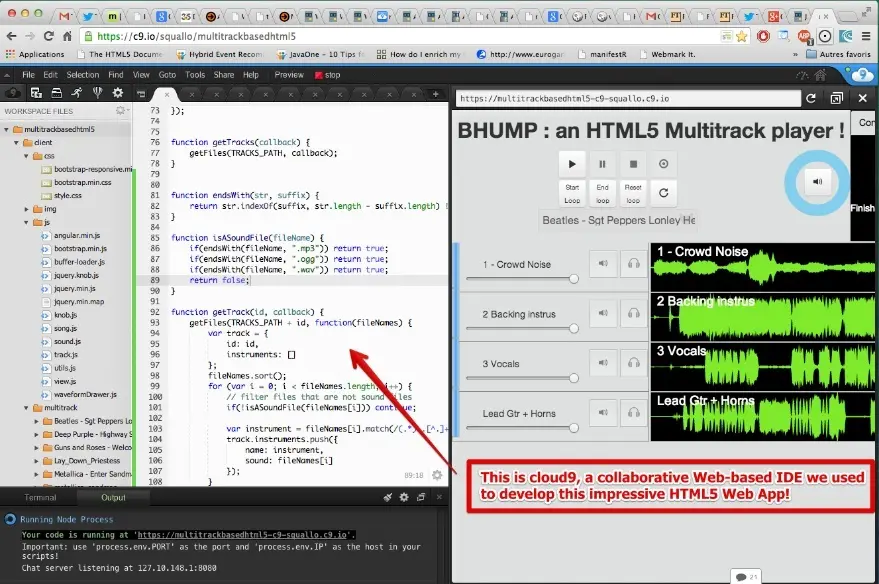
Task: Open the Selection menu
Action: 82,75
